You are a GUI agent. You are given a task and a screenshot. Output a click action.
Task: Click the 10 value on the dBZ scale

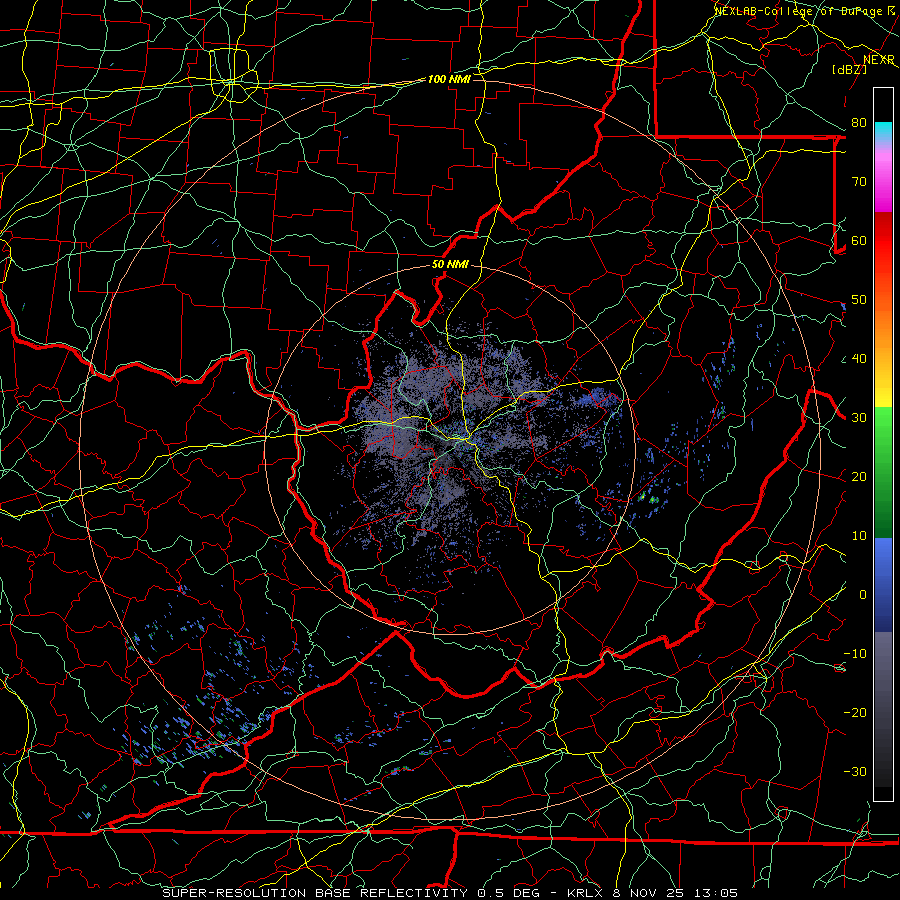[859, 536]
